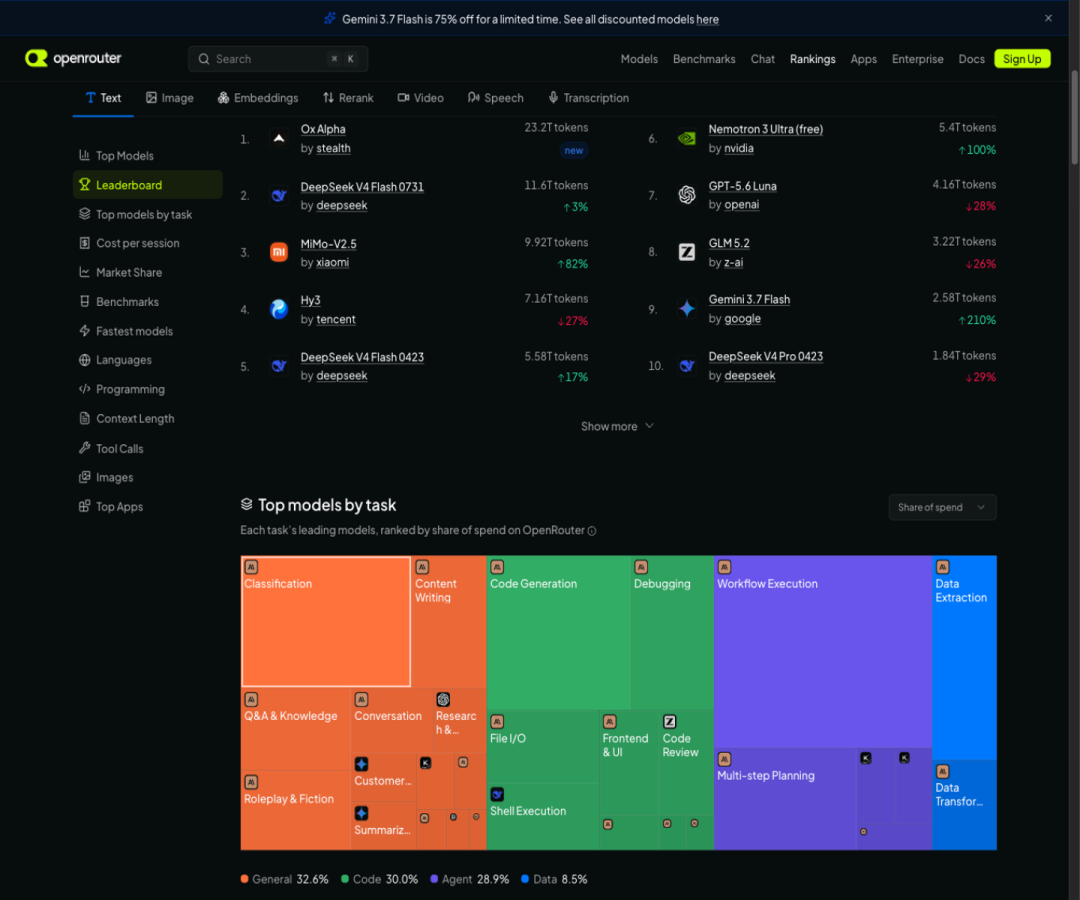Switch to the Text tab
The image size is (1080, 900).
click(x=103, y=98)
